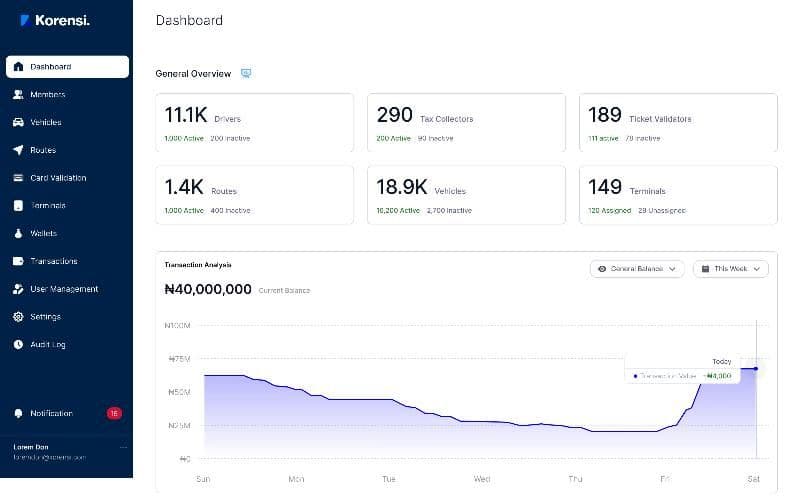The image size is (800, 500).
Task: Click the Terminals icon in sidebar
Action: [18, 206]
